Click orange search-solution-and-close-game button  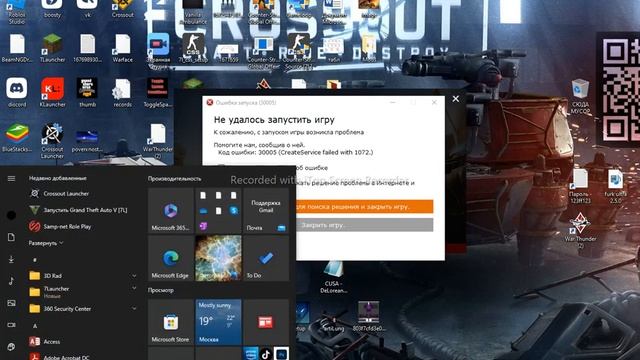[364, 207]
